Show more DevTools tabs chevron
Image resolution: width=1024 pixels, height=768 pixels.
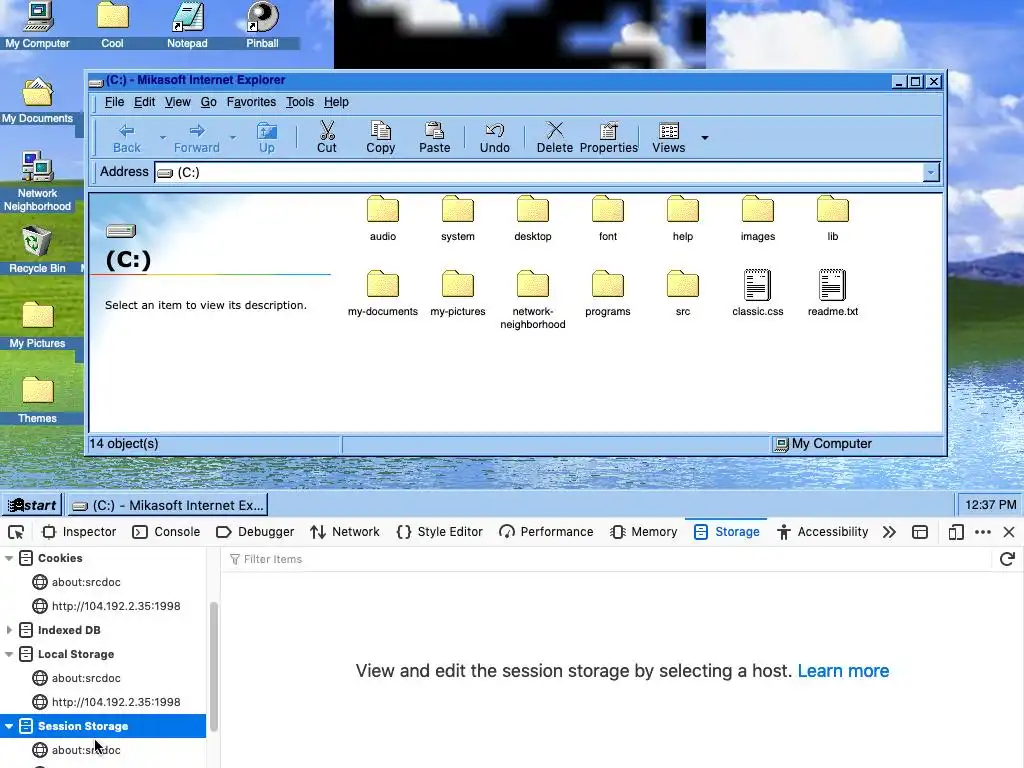point(889,532)
